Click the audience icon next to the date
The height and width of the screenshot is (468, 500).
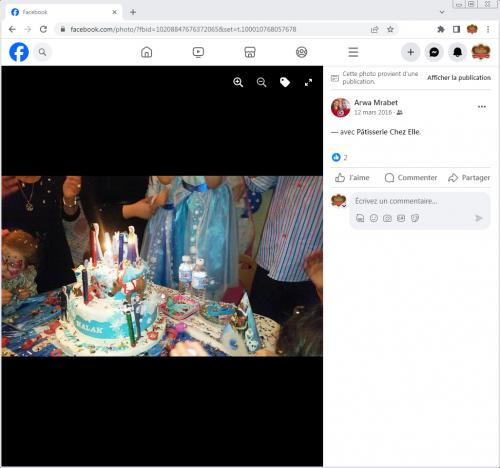(399, 113)
